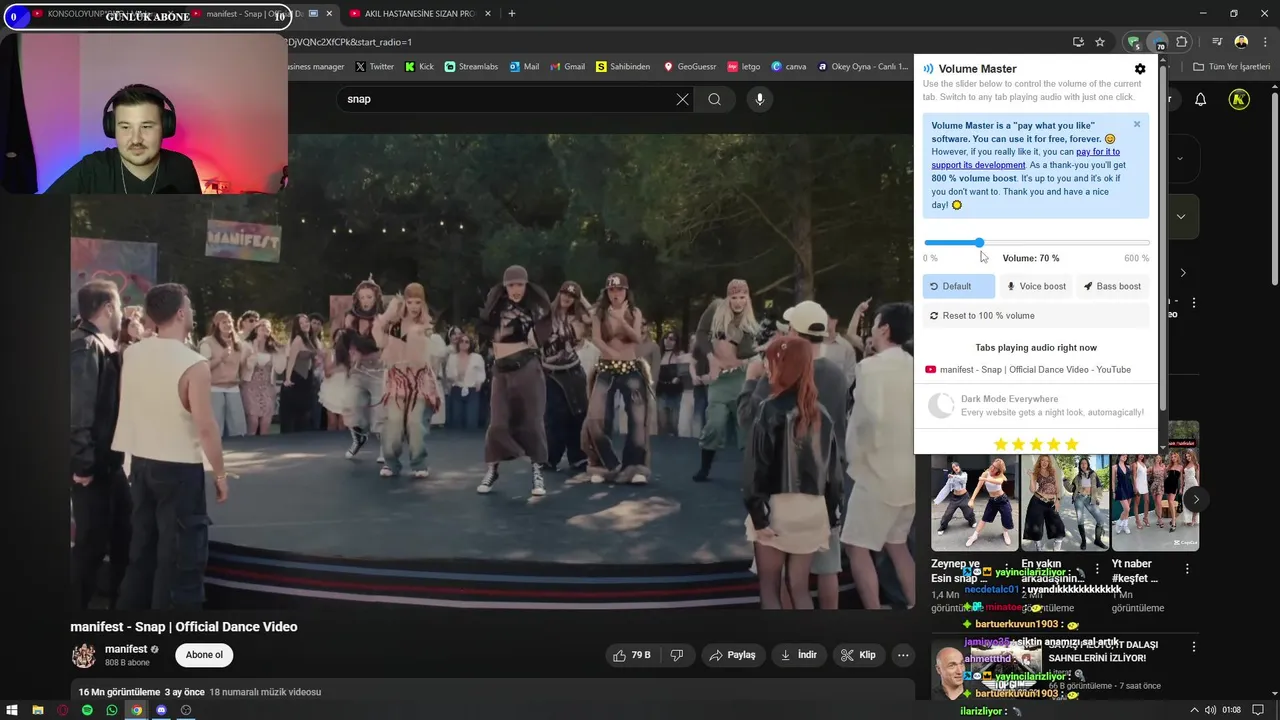
Task: Open the YouTube account avatar menu
Action: click(x=1239, y=99)
